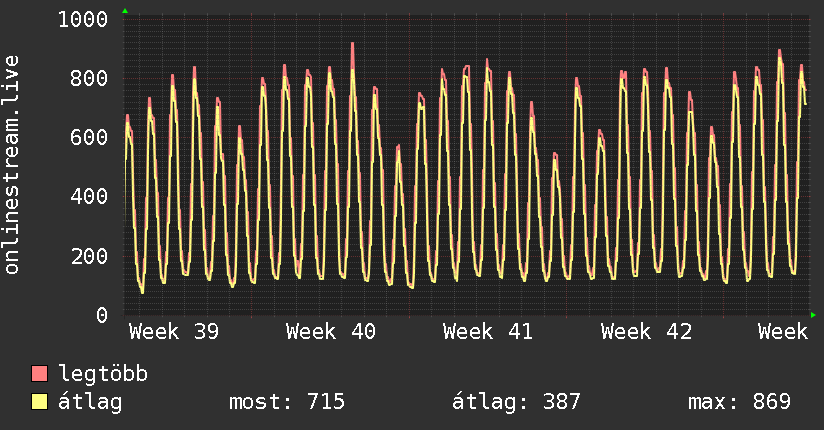Click the Week 39 axis label

tap(174, 332)
